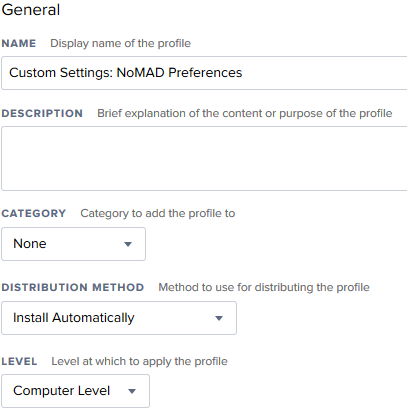This screenshot has height=410, width=407.
Task: Click inside the Description text area
Action: [204, 158]
